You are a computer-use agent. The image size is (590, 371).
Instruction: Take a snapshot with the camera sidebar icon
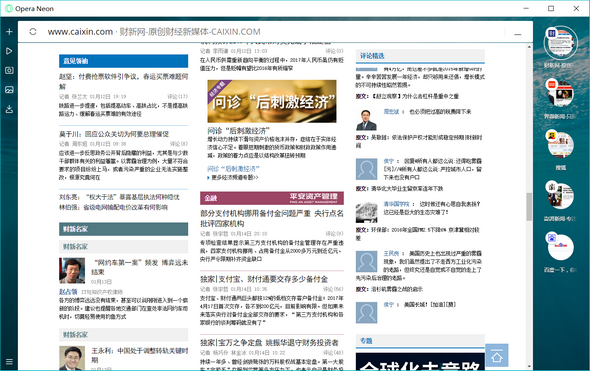9,70
